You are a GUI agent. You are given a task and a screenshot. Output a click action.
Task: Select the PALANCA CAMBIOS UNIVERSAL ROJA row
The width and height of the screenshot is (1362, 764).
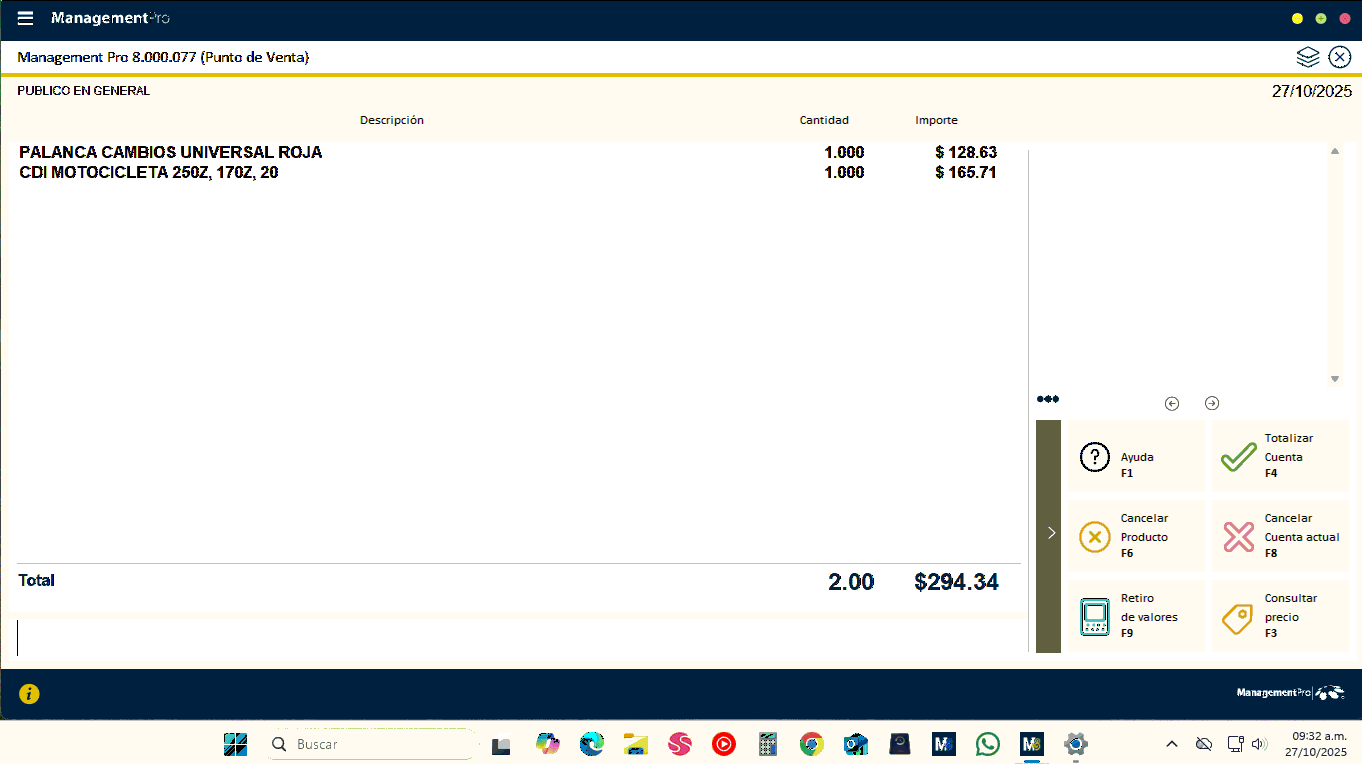[170, 153]
